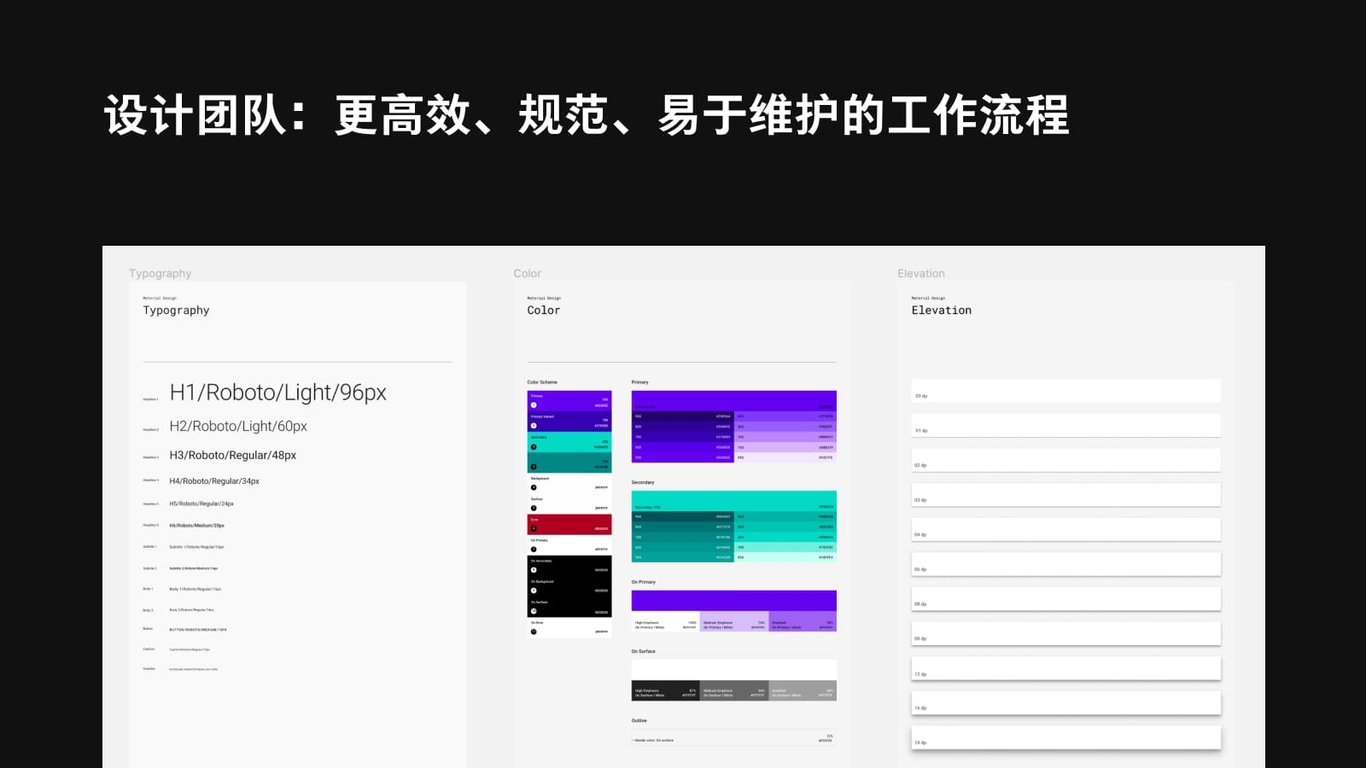1366x768 pixels.
Task: Pick the red Error swatch in Color Scheme
Action: (x=569, y=524)
